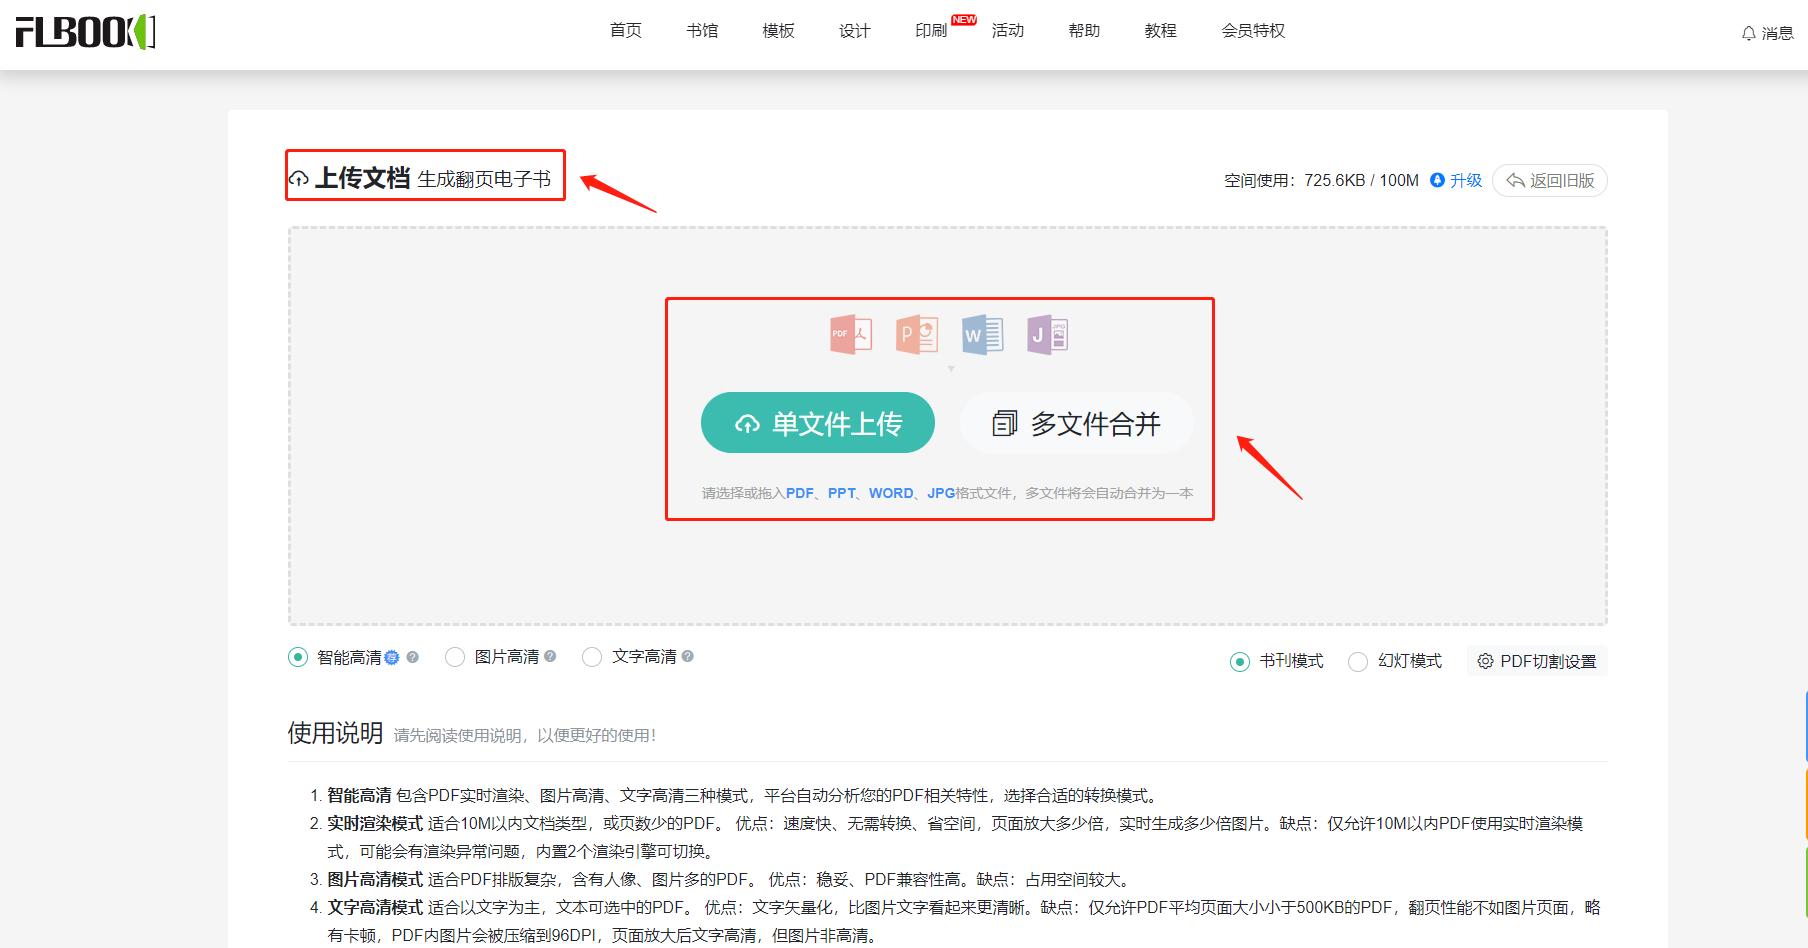Image resolution: width=1808 pixels, height=948 pixels.
Task: Select 文字高清 radio option
Action: point(592,657)
